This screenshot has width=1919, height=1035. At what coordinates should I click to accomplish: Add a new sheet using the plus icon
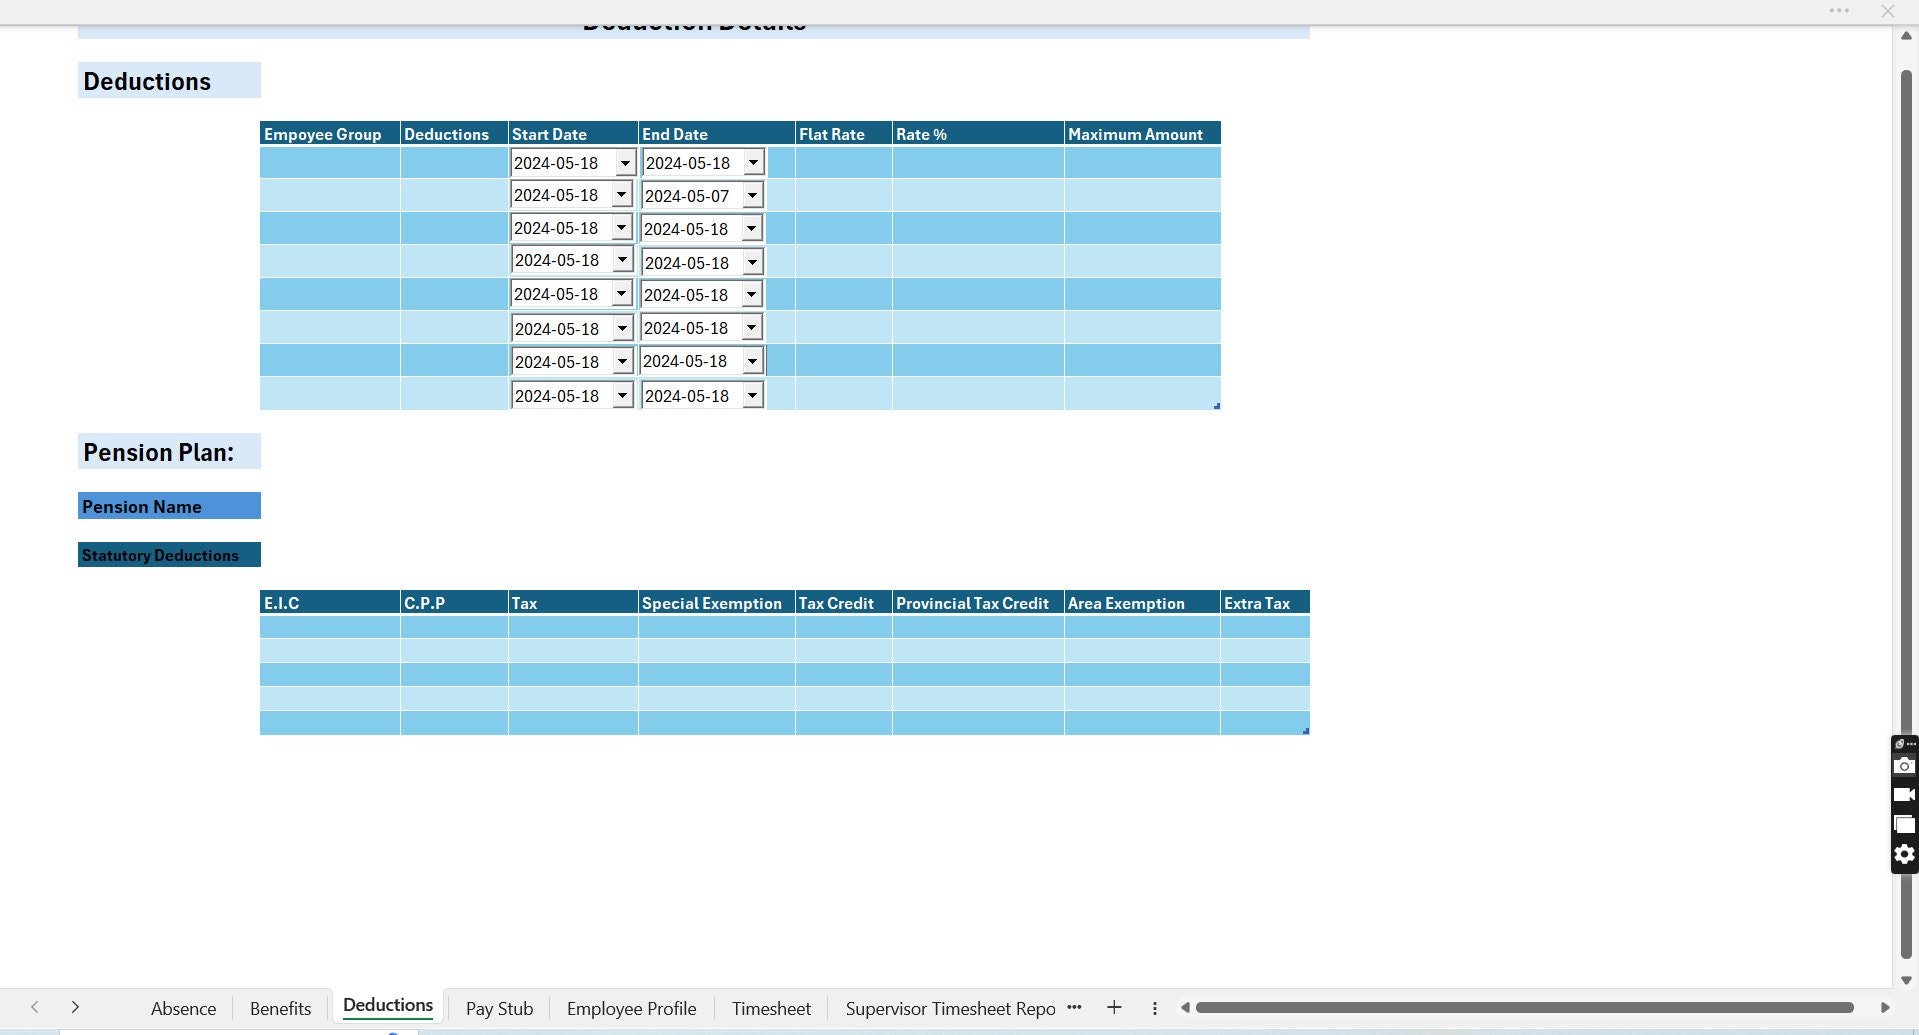(x=1114, y=1007)
